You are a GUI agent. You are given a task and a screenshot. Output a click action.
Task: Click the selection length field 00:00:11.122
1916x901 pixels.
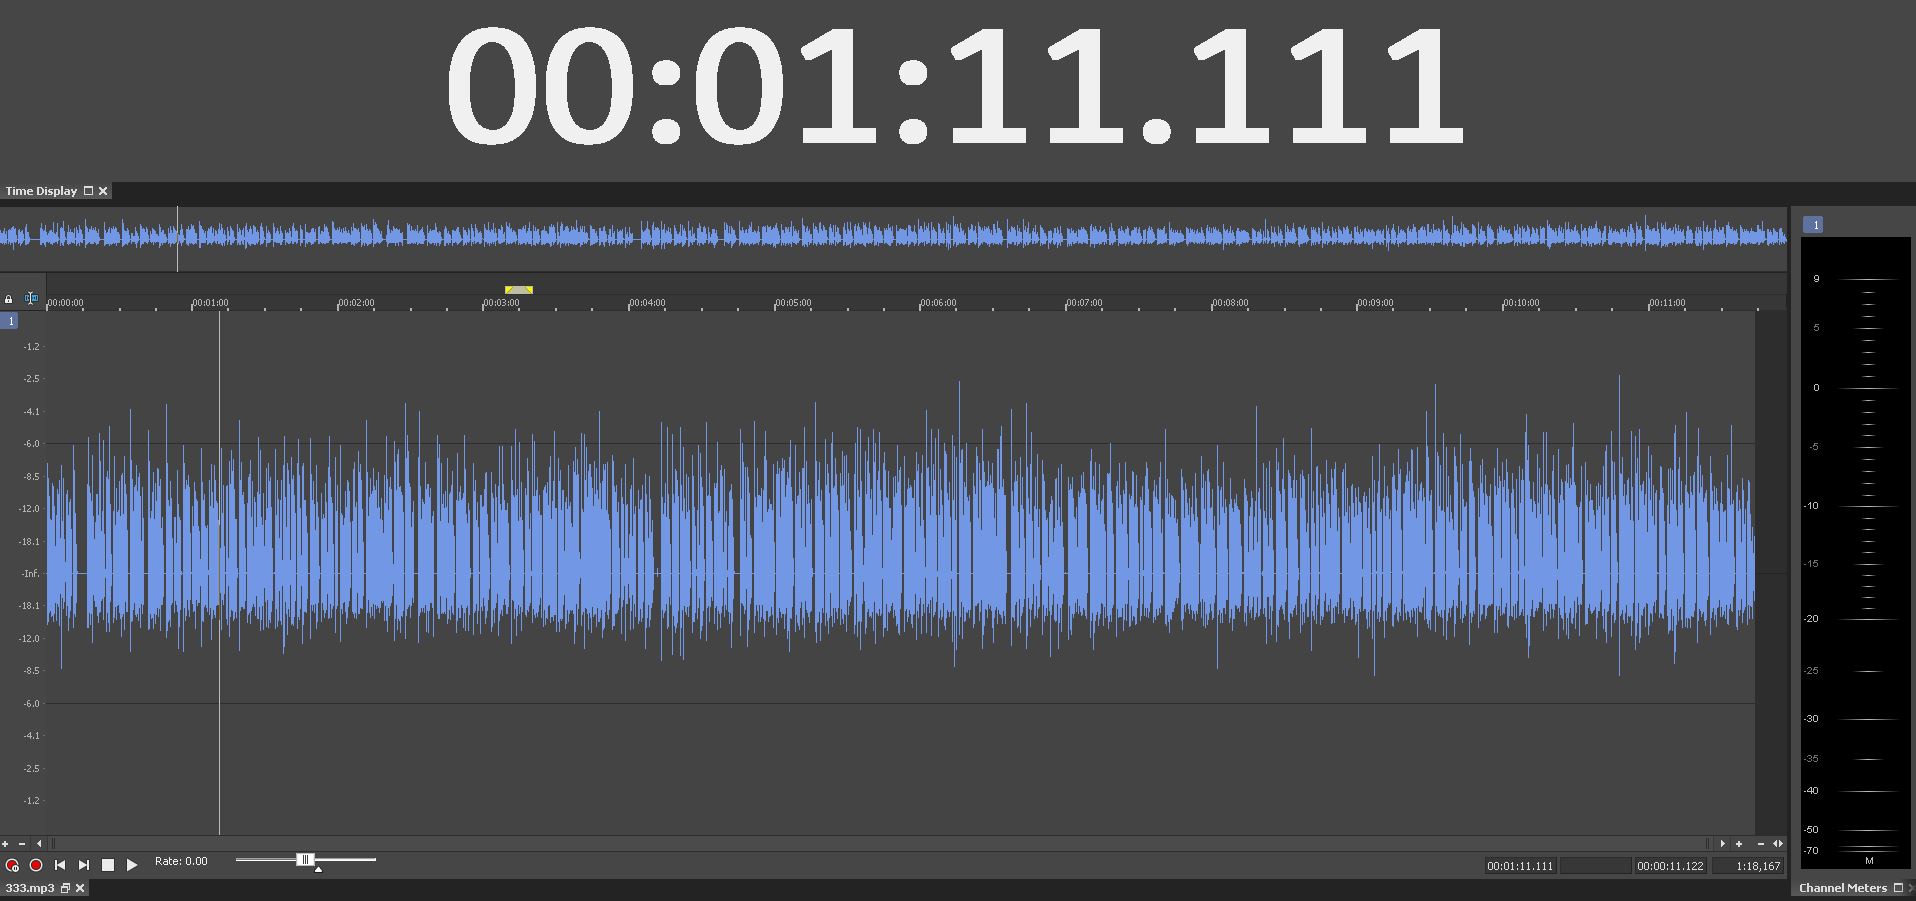tap(1670, 866)
